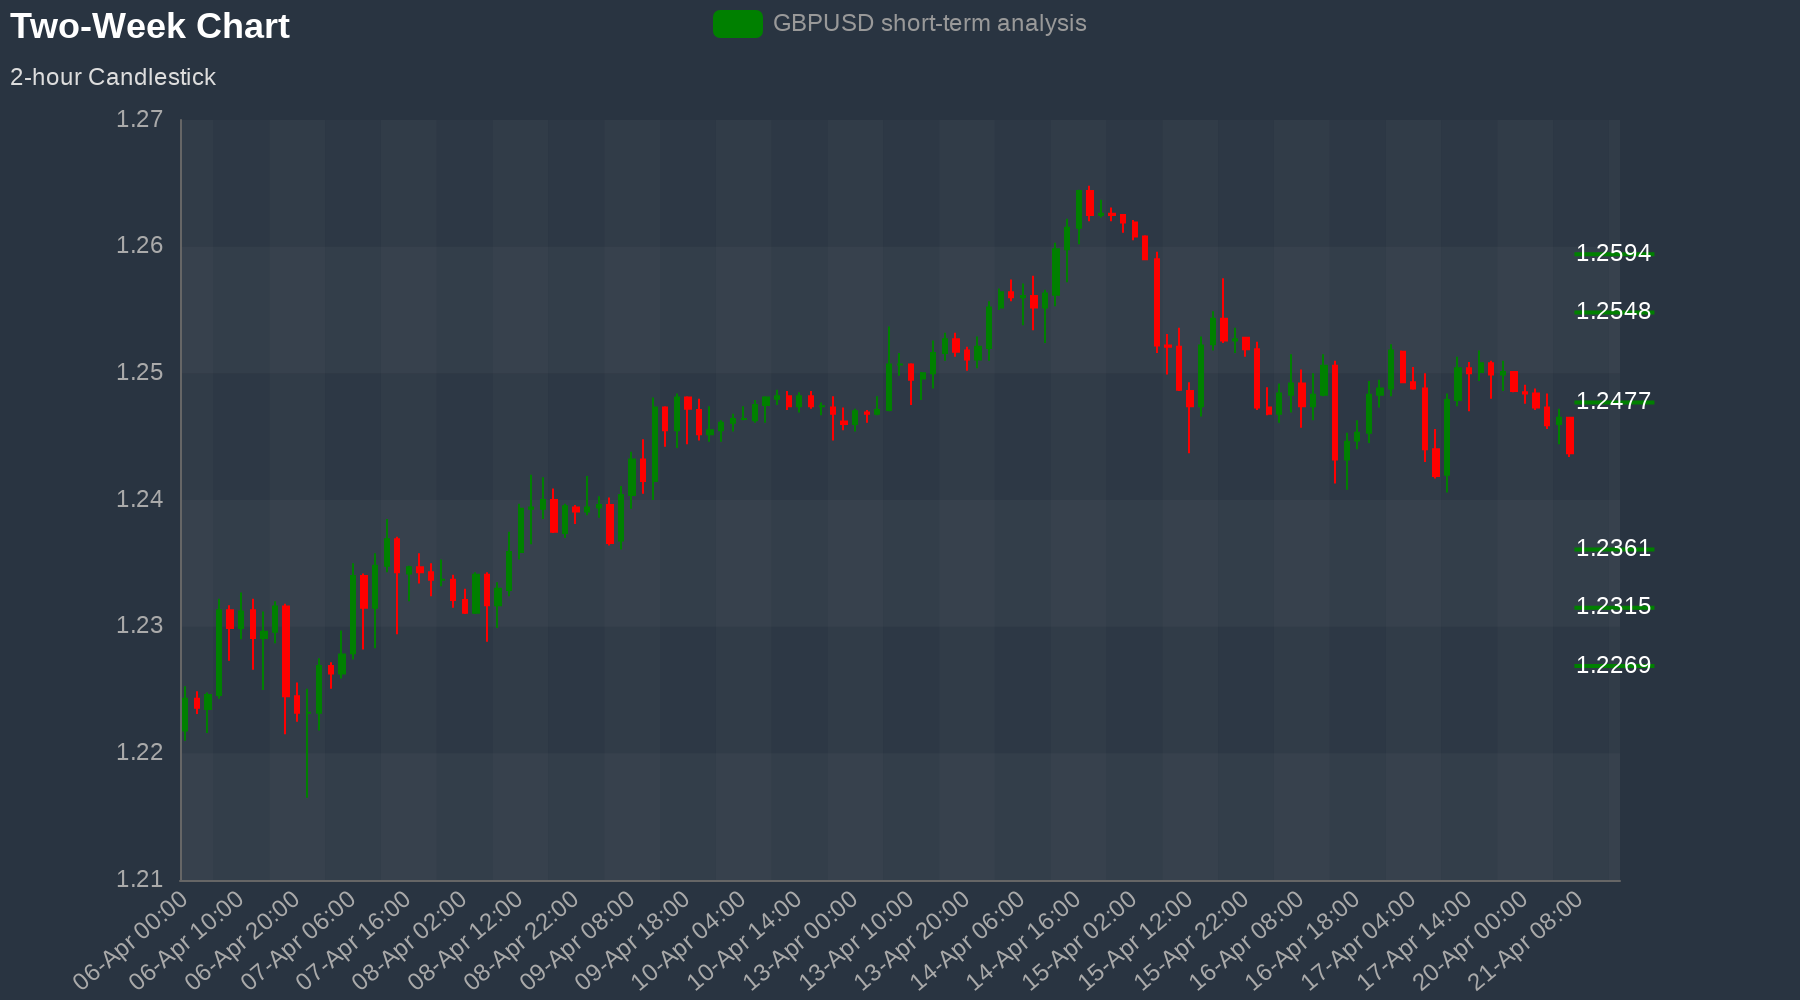Click the 1.21 y-axis tick label

[x=139, y=880]
